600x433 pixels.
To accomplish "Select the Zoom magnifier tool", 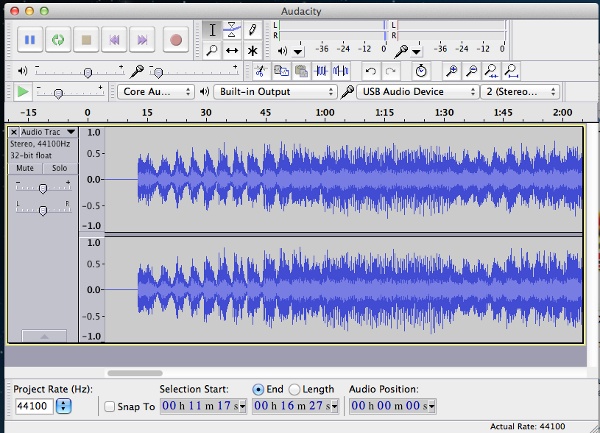I will (212, 50).
